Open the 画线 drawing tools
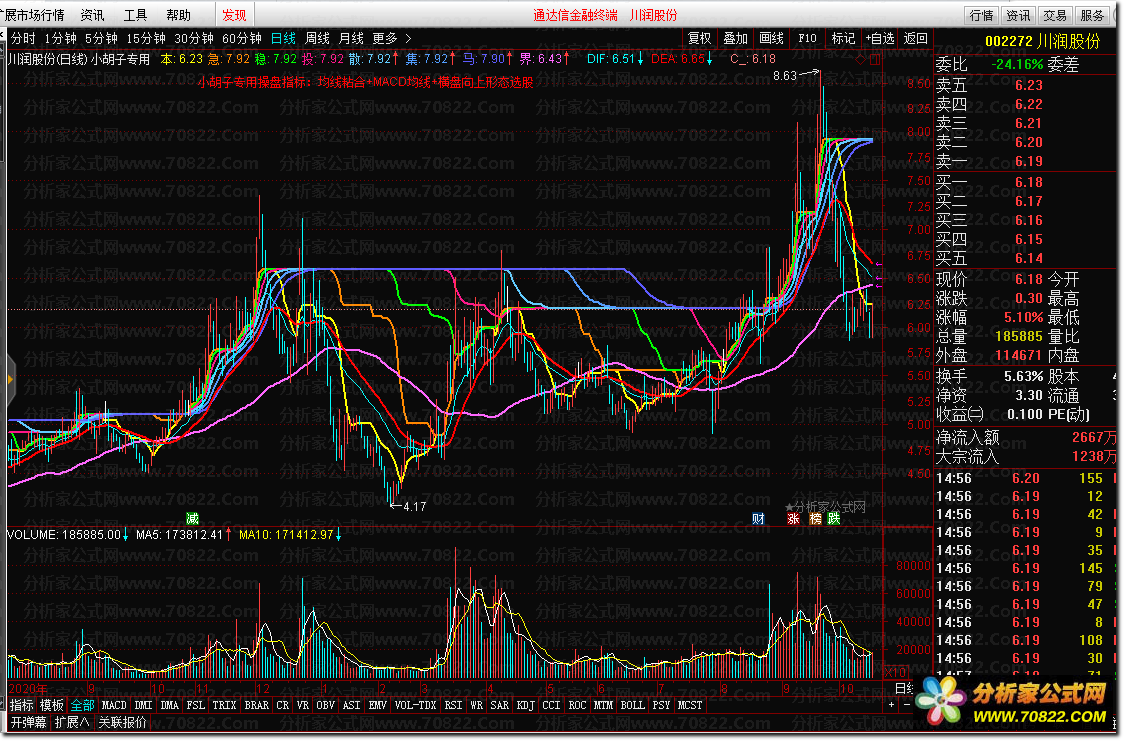The image size is (1125, 741). [771, 39]
